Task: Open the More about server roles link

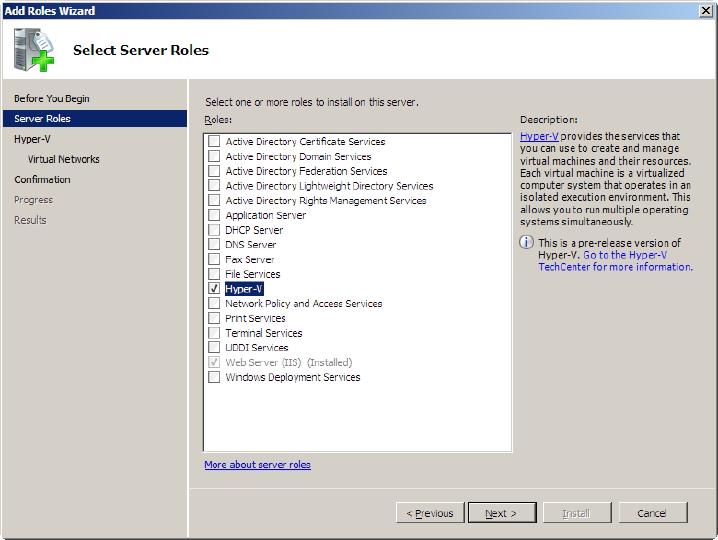Action: [257, 464]
